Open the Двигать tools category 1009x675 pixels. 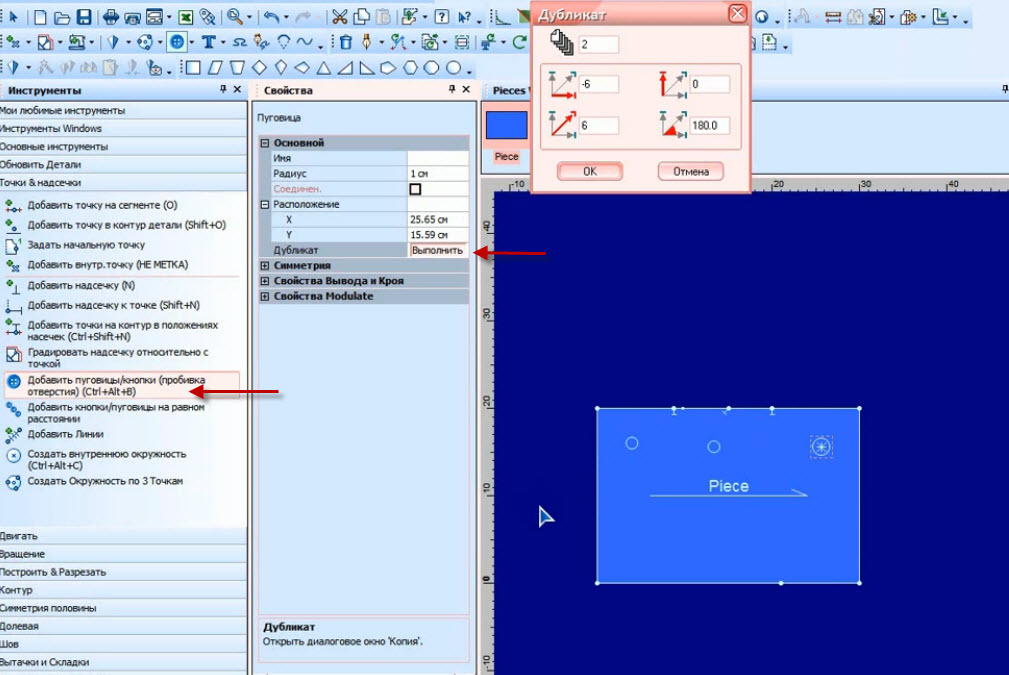tap(122, 536)
